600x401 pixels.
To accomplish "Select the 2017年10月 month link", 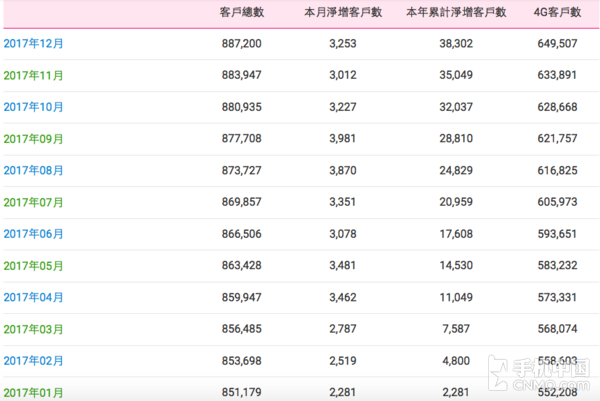I will coord(34,107).
